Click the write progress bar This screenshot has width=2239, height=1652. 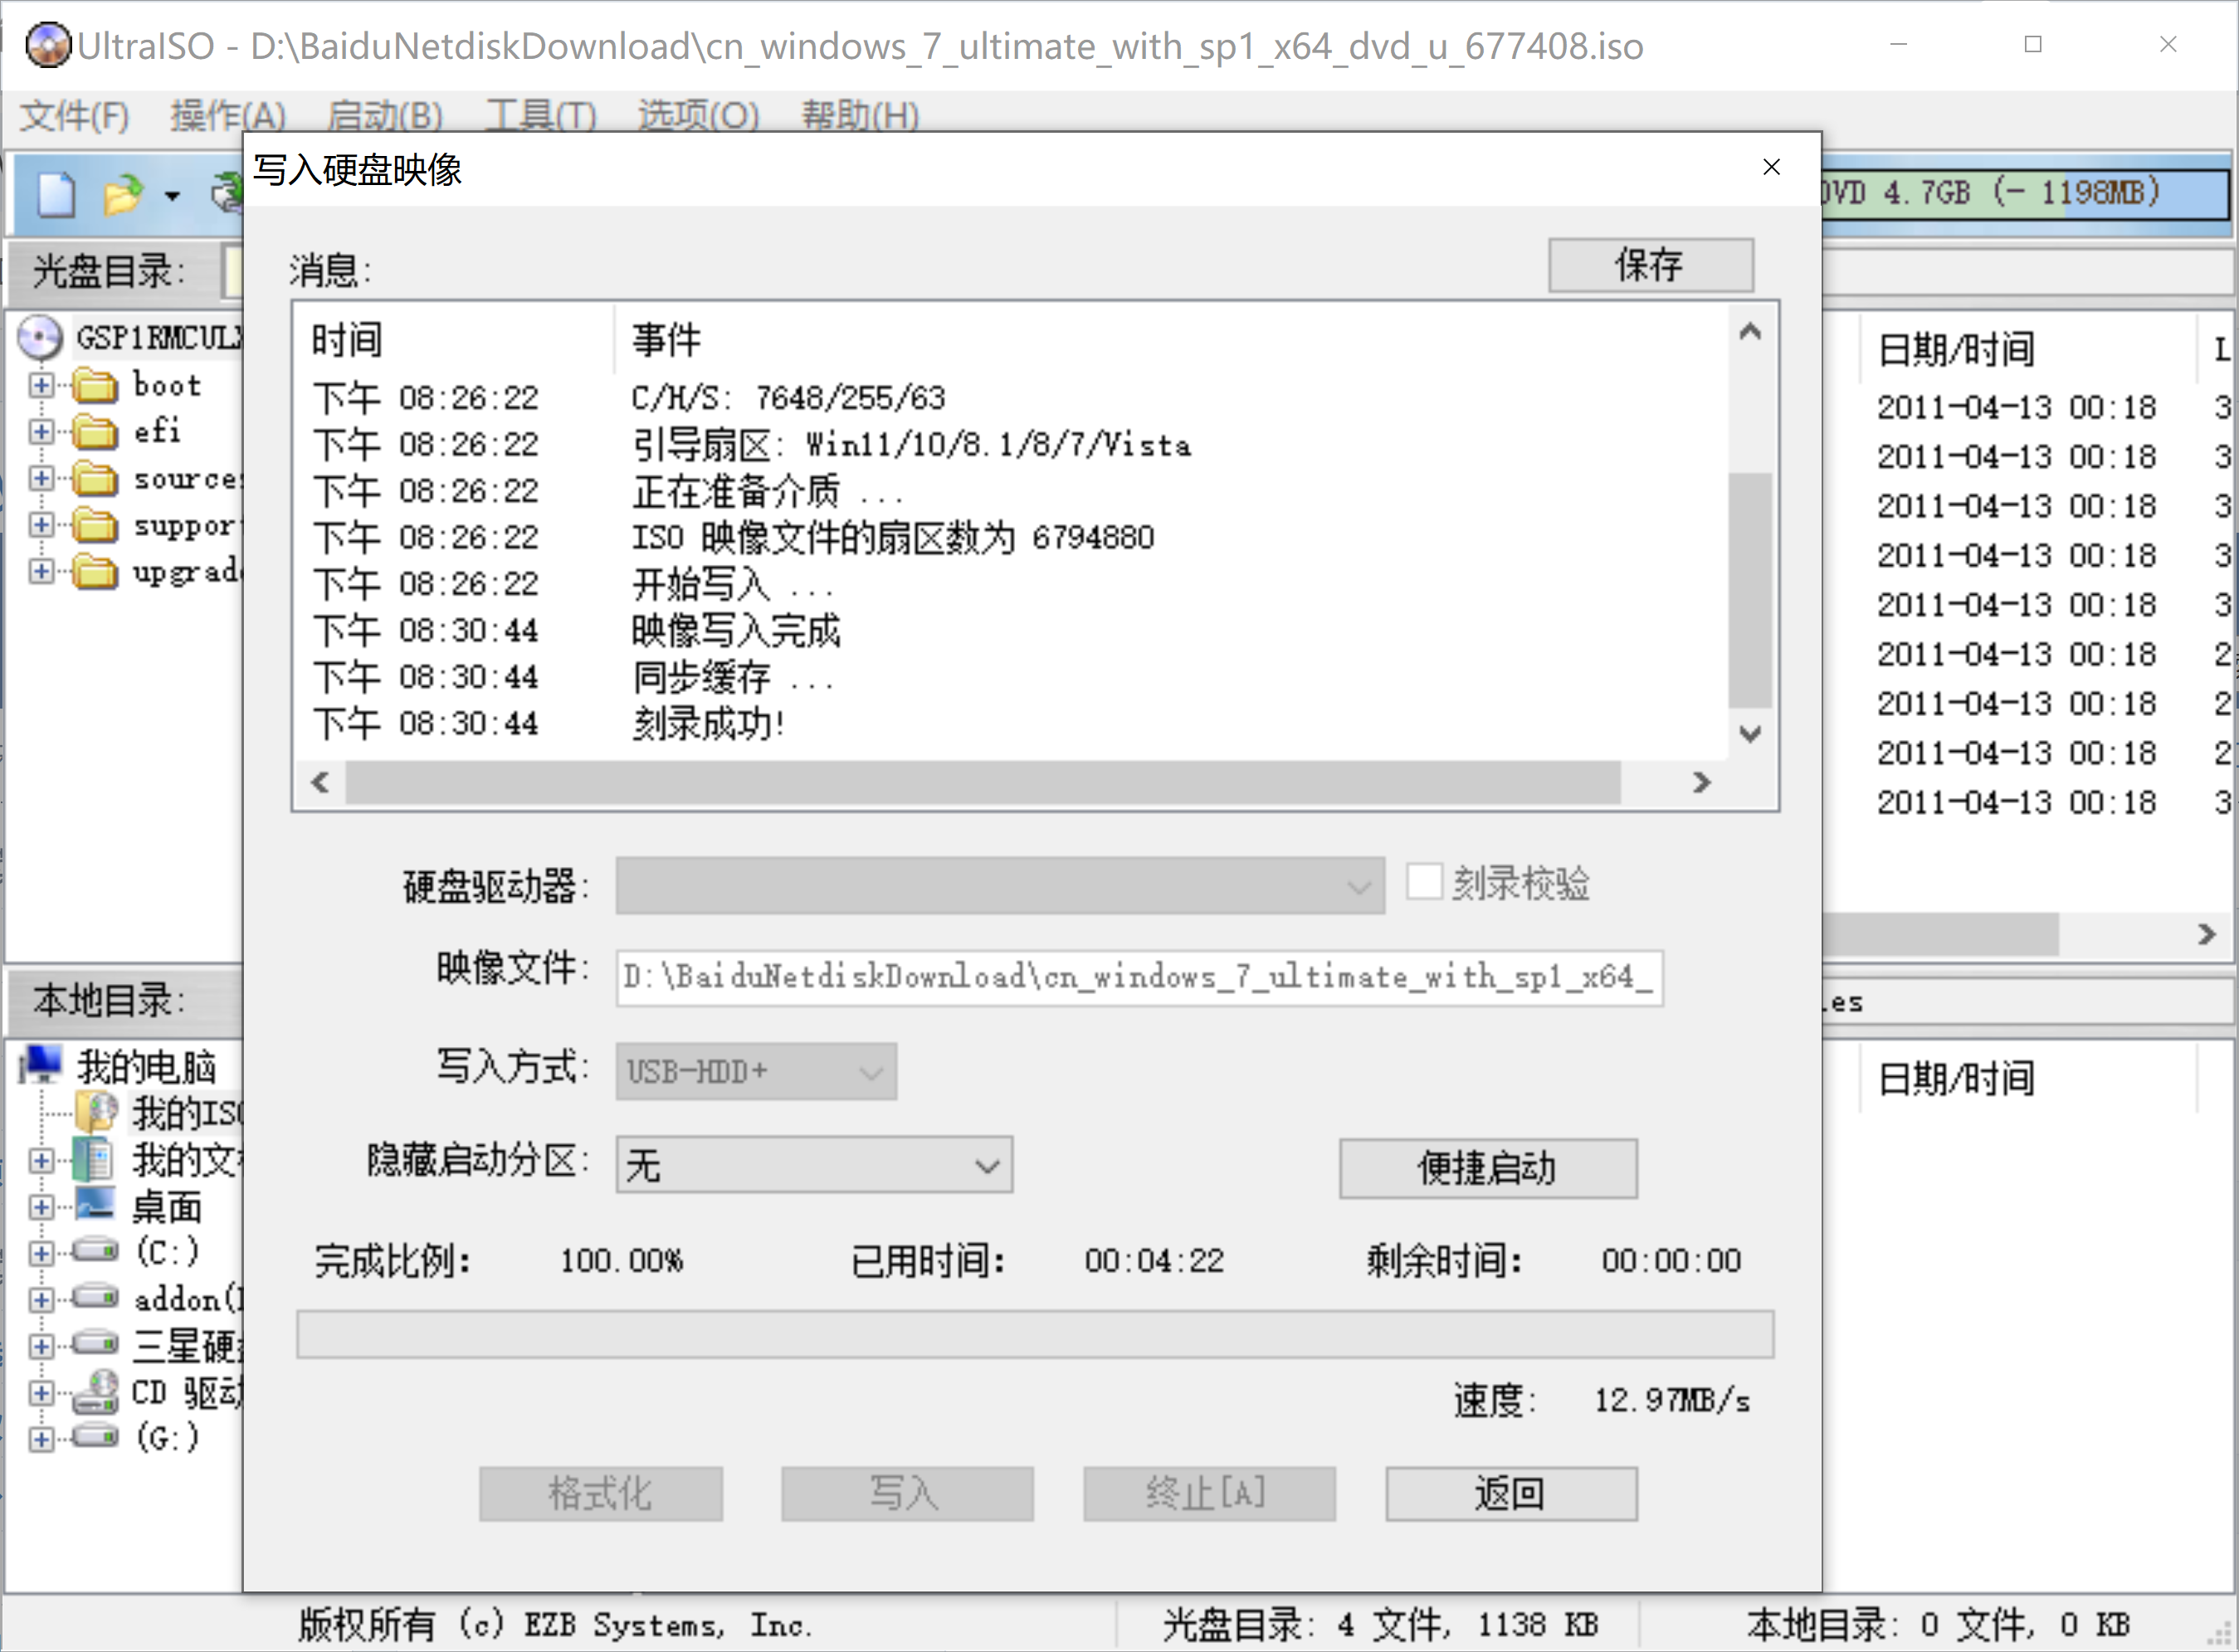pos(1035,1334)
